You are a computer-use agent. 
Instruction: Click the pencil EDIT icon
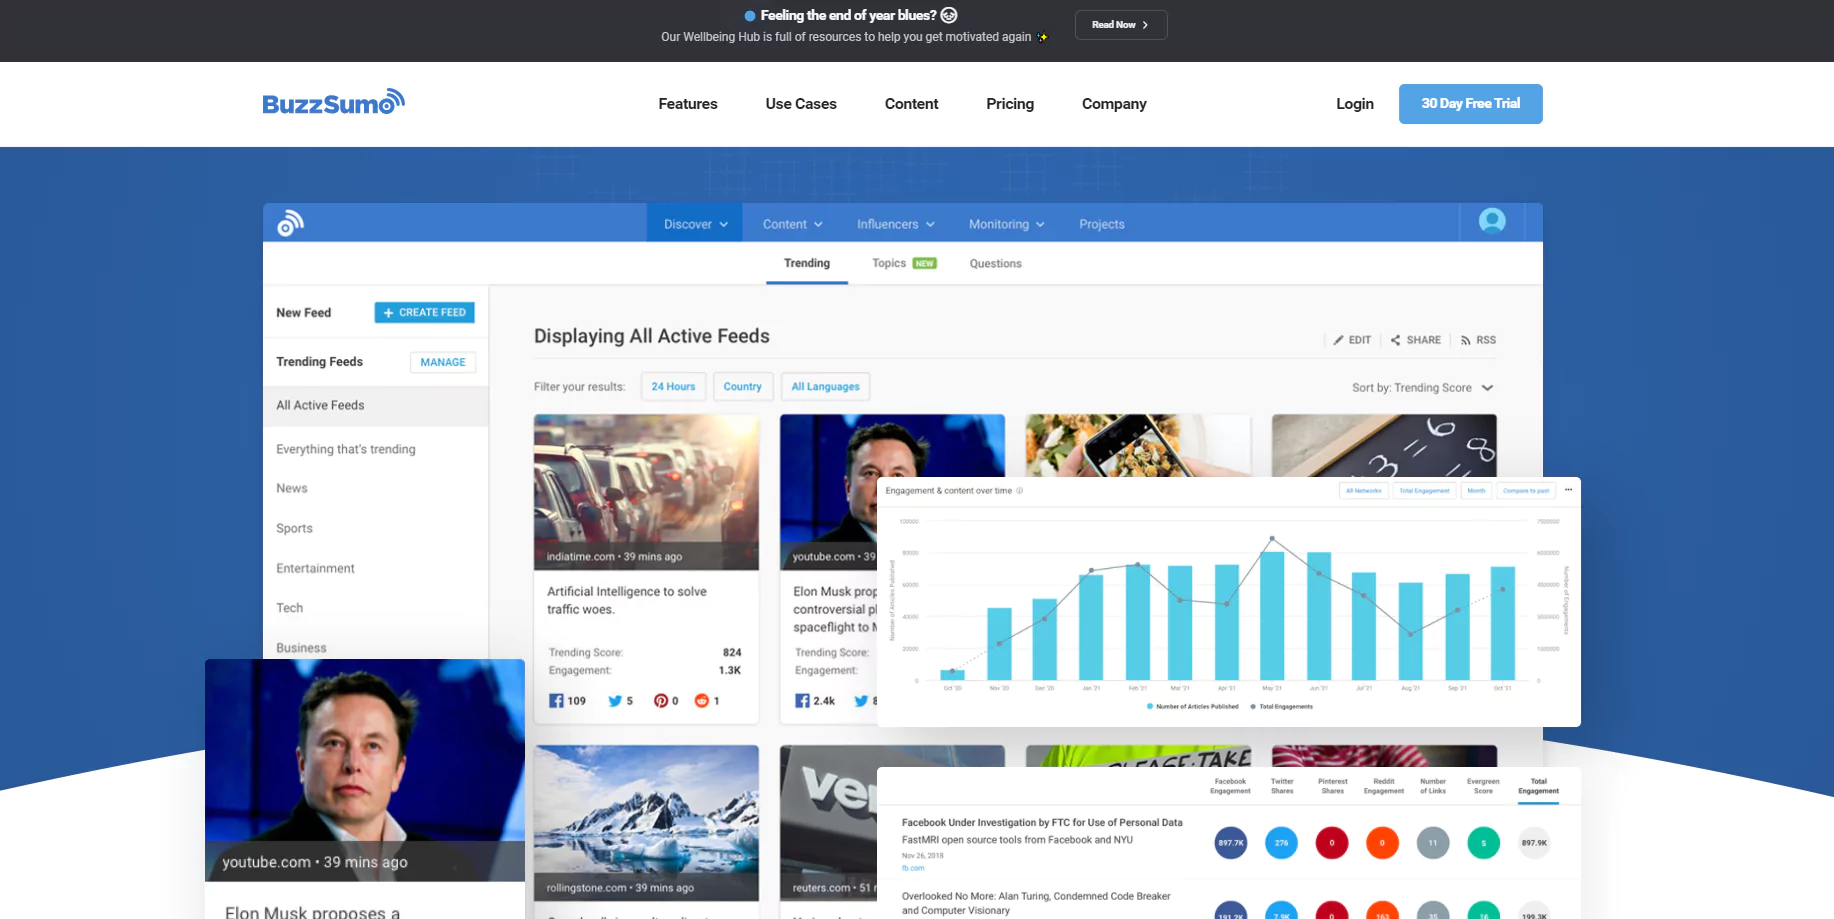(x=1338, y=340)
